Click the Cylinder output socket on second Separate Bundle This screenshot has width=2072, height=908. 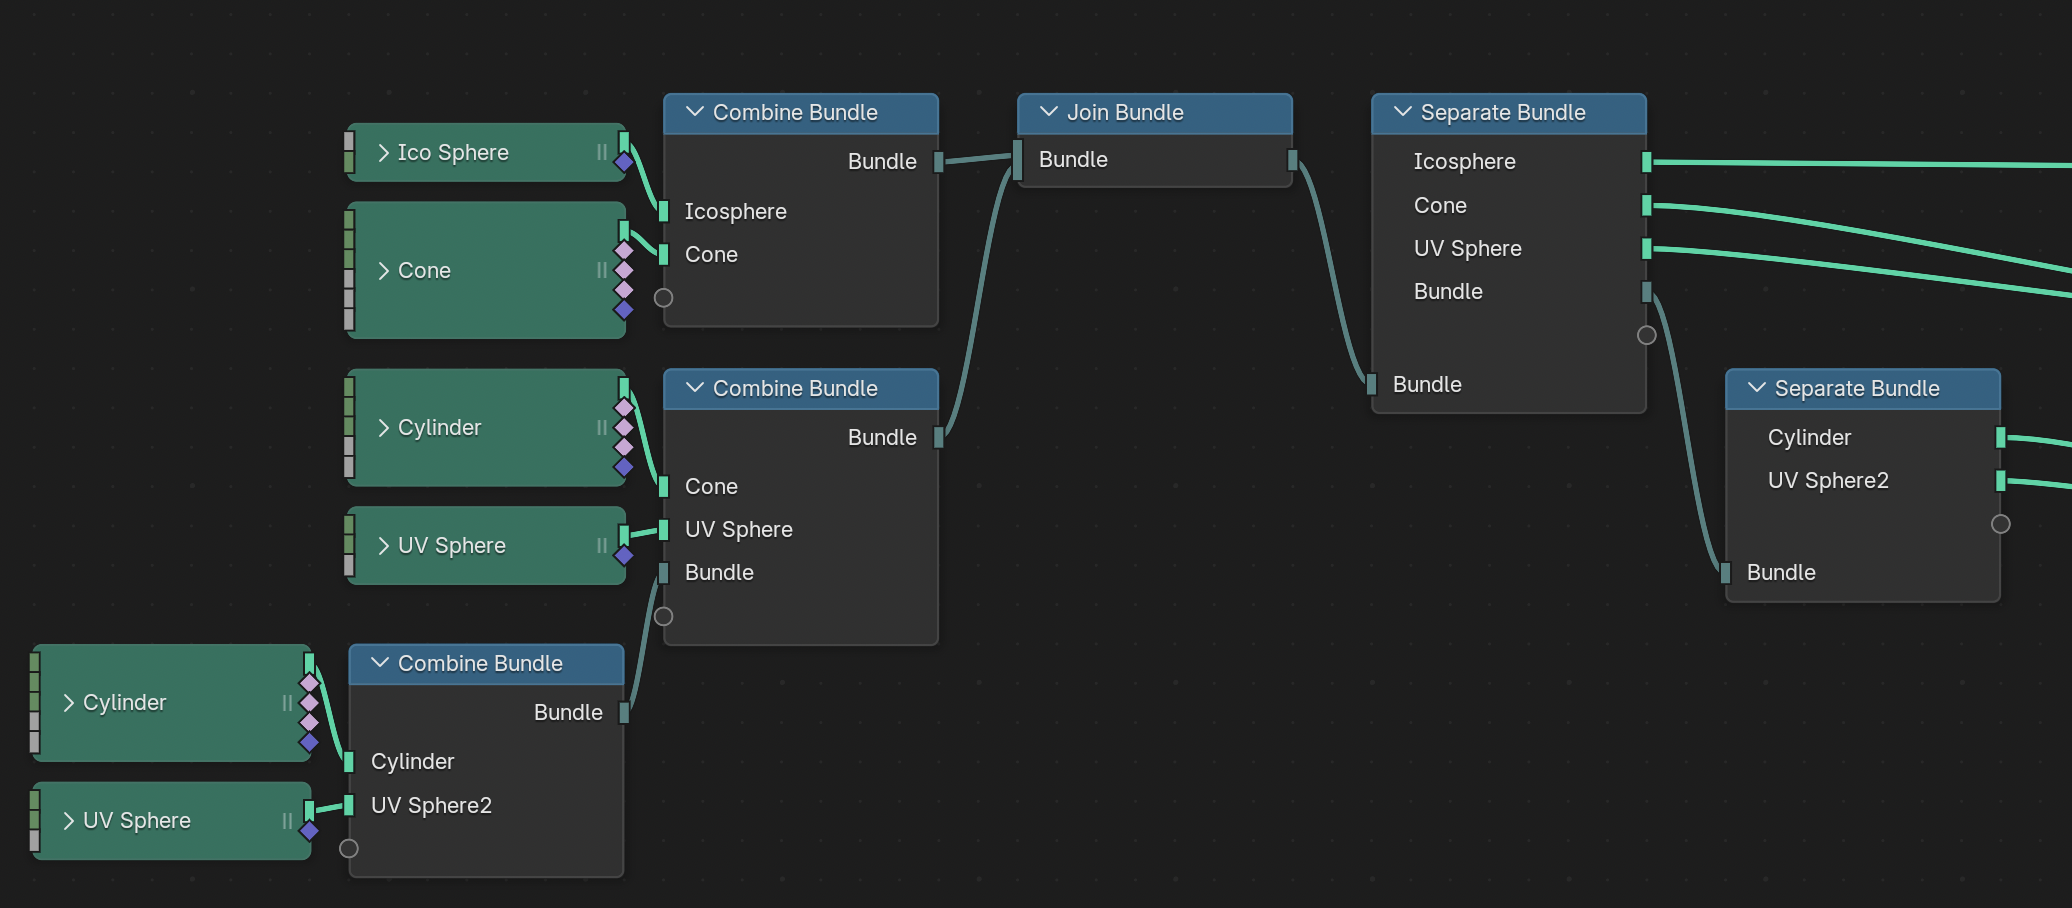point(2000,438)
